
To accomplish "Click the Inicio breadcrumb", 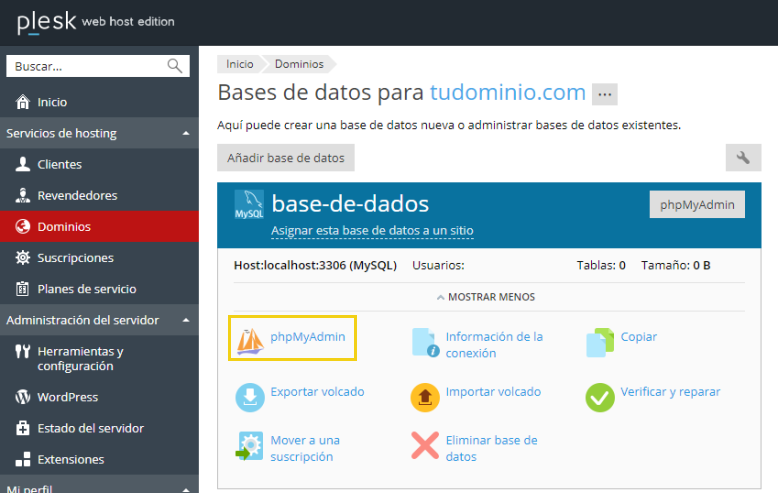I will [x=240, y=64].
